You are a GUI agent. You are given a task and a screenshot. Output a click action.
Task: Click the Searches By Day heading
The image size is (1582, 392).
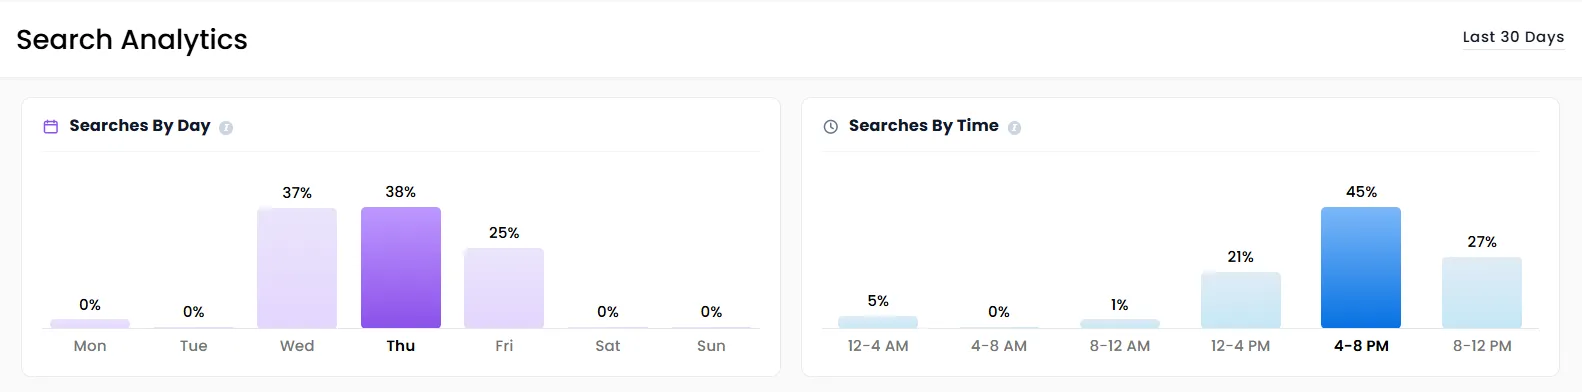click(140, 126)
